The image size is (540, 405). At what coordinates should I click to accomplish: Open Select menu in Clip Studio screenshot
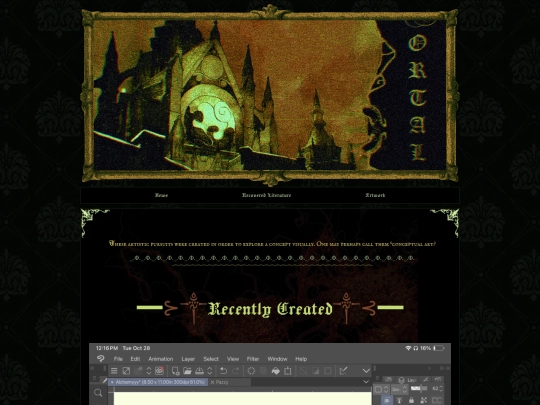(x=211, y=359)
